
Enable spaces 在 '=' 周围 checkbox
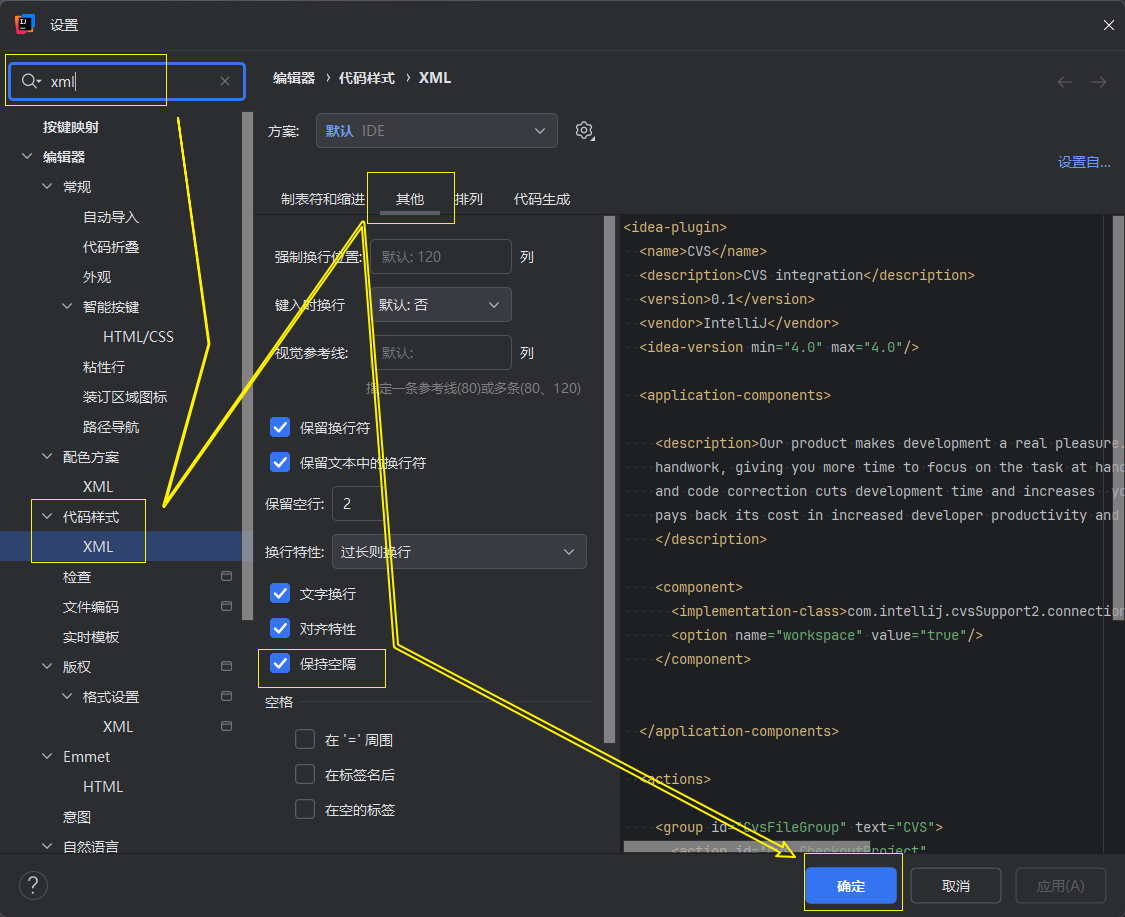pos(305,740)
